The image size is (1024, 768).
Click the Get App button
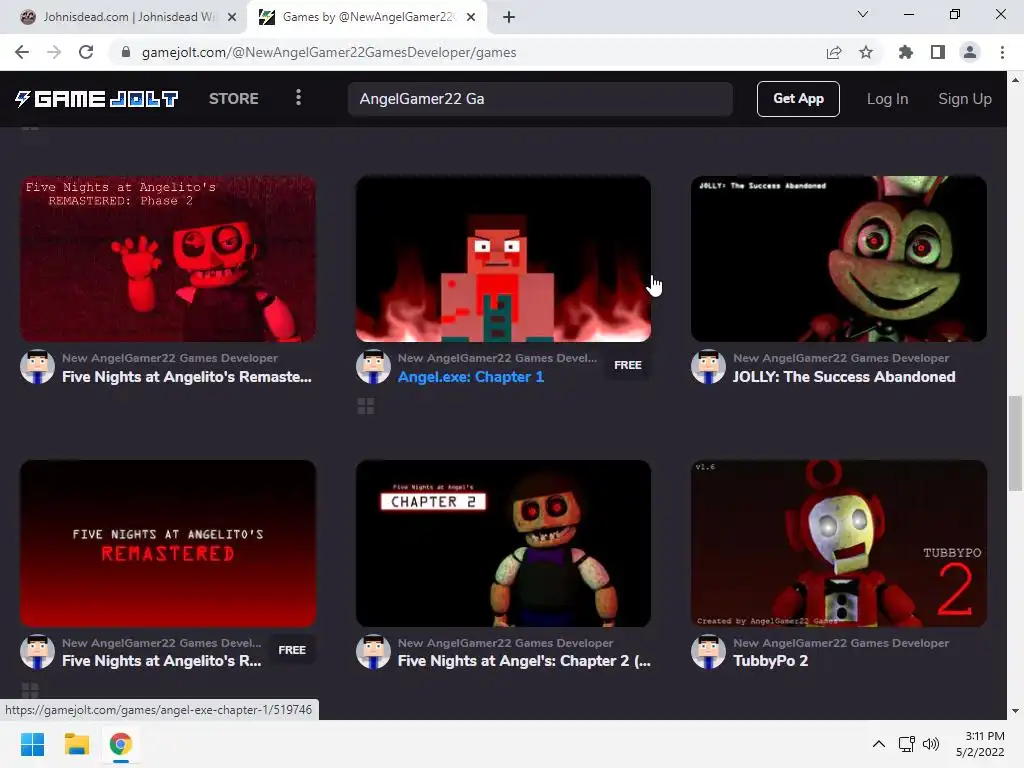[x=798, y=99]
